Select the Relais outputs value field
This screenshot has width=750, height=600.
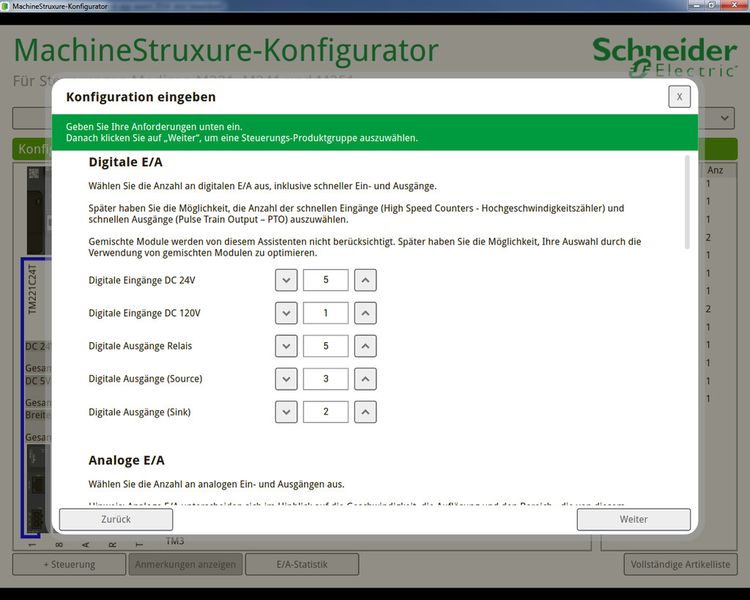(x=326, y=346)
